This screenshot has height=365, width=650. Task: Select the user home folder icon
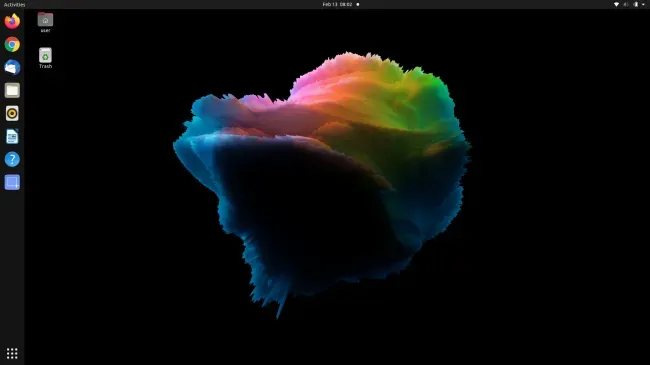click(45, 19)
